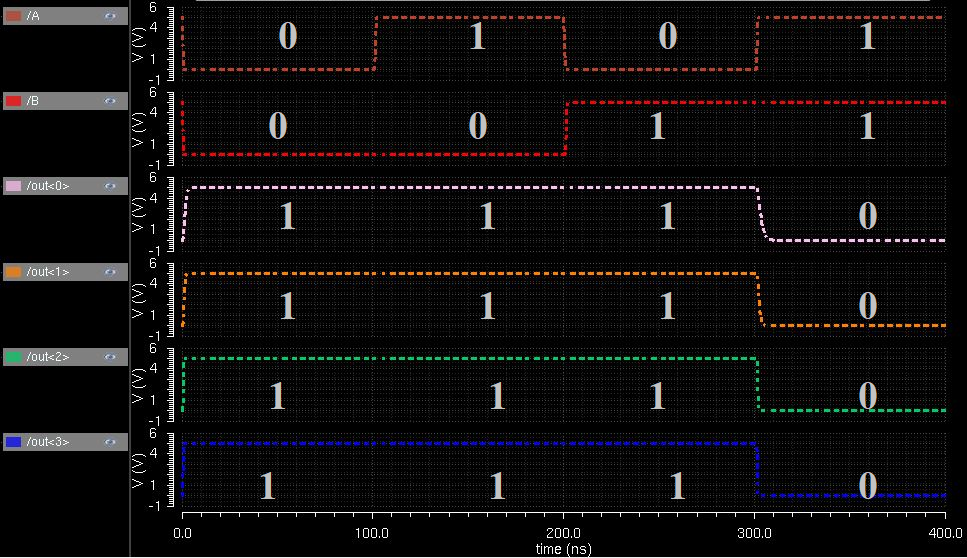Click the 300.0 time axis label
967x558 pixels.
tap(754, 533)
